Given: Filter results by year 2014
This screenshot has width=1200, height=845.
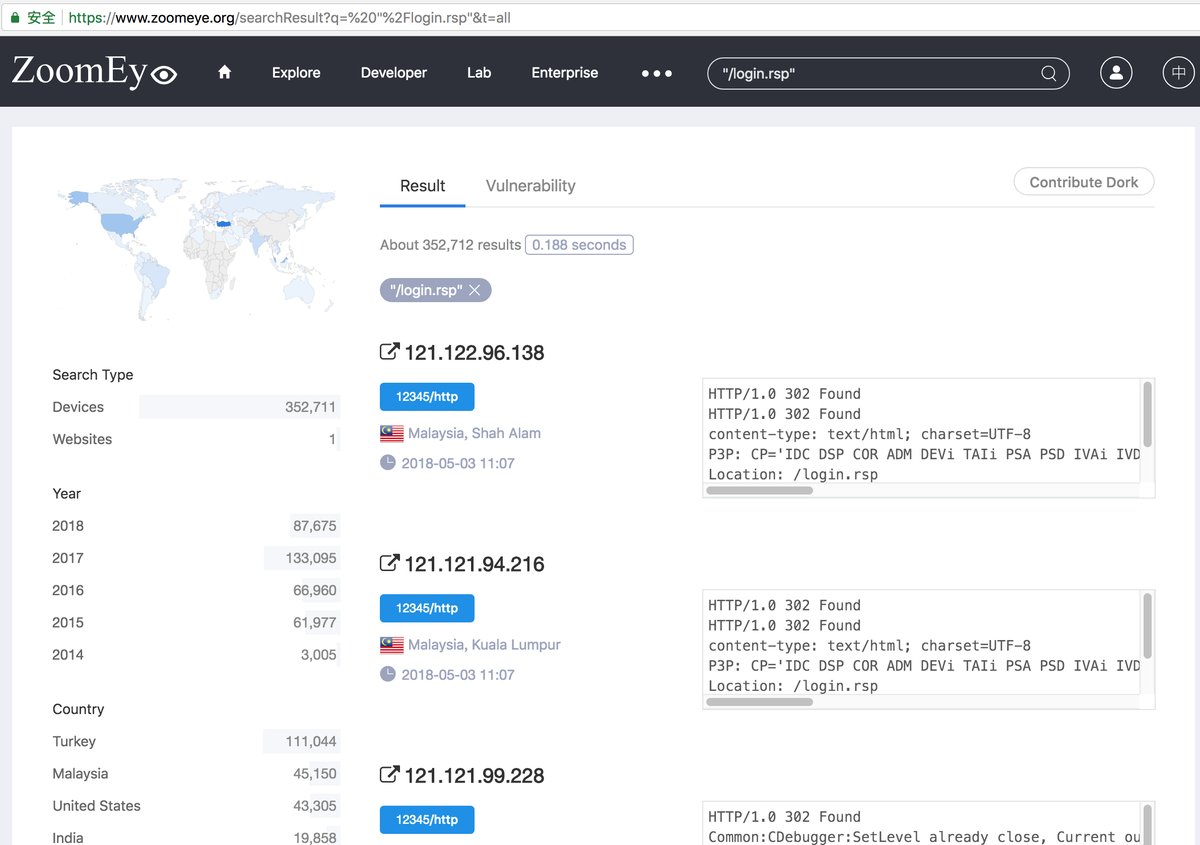Looking at the screenshot, I should (x=196, y=654).
